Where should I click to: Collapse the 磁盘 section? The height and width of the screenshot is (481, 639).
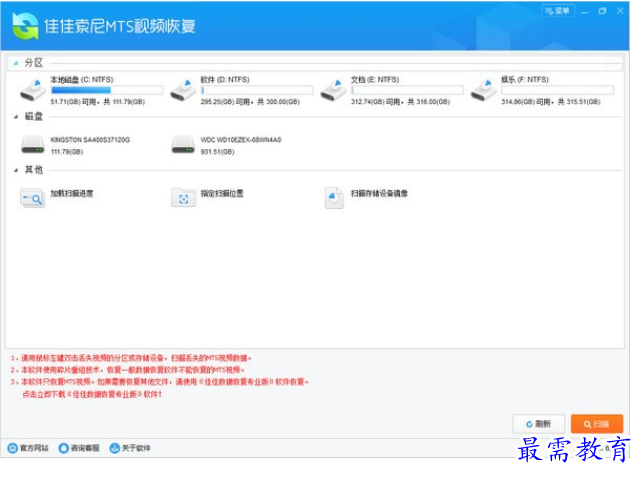coord(15,117)
